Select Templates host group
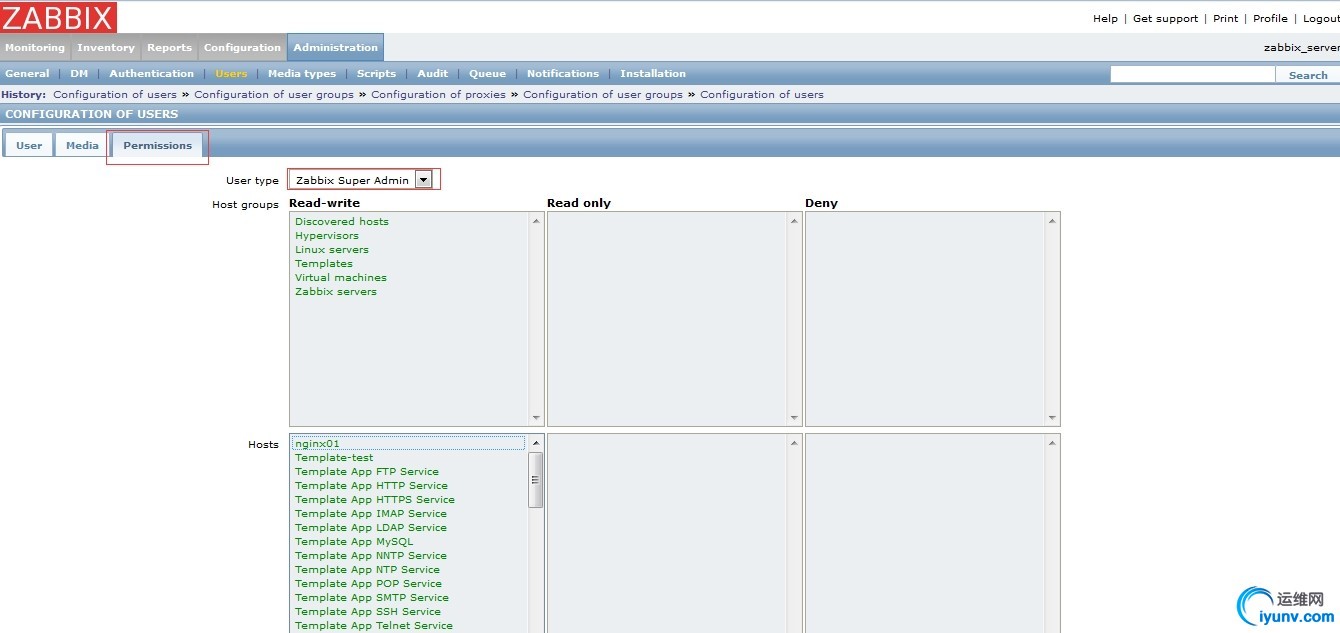Viewport: 1340px width, 633px height. click(324, 264)
